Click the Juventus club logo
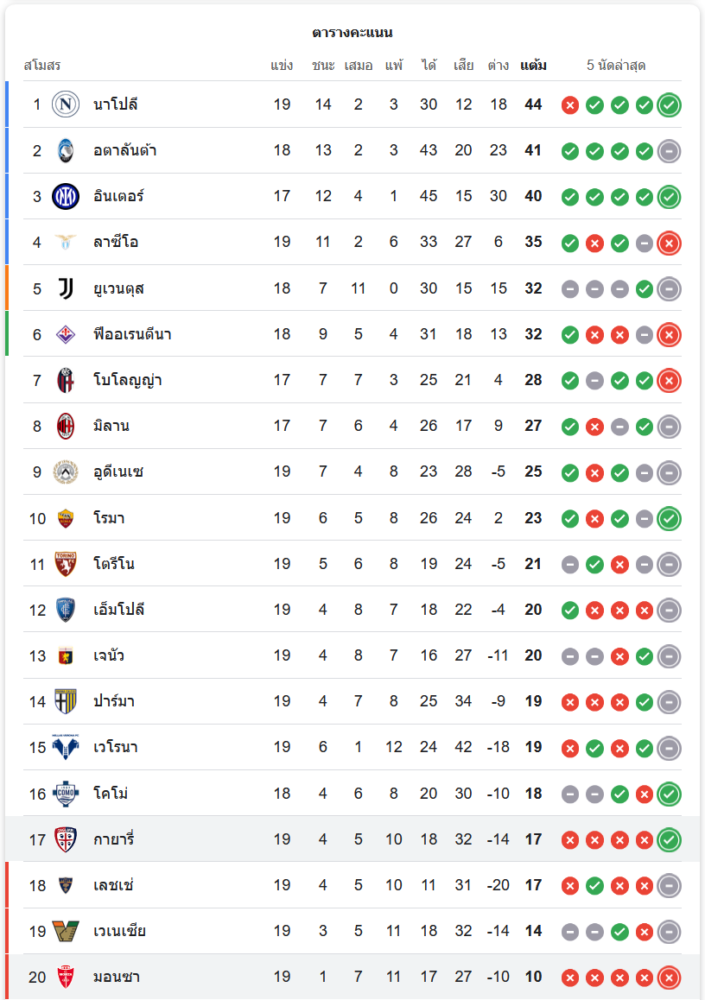The image size is (705, 1000). coord(66,288)
